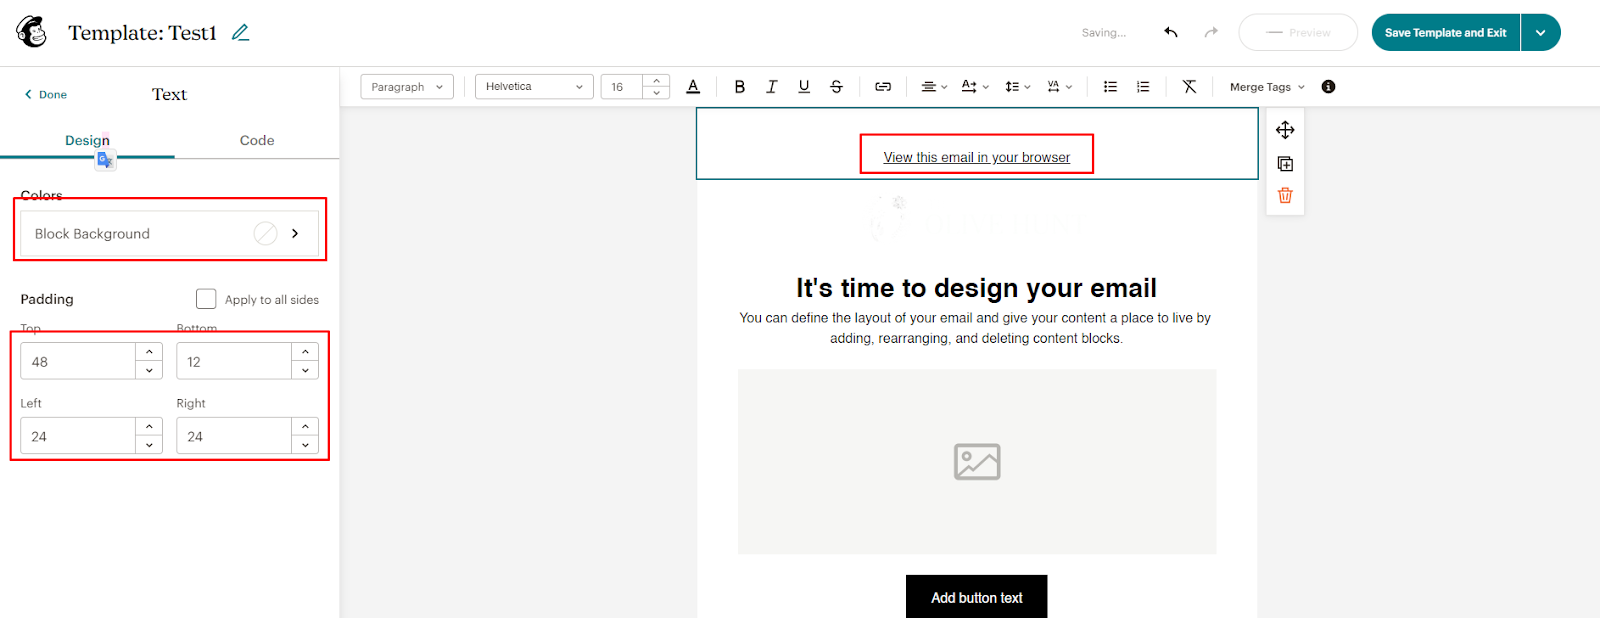
Task: Click Done to exit text settings
Action: click(45, 94)
